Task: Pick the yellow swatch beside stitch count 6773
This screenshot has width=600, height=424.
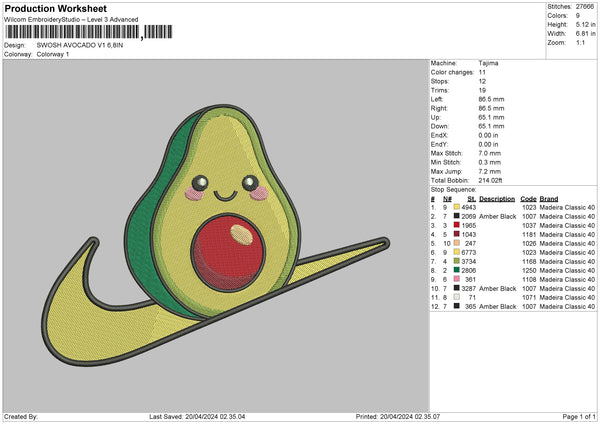Action: (457, 252)
